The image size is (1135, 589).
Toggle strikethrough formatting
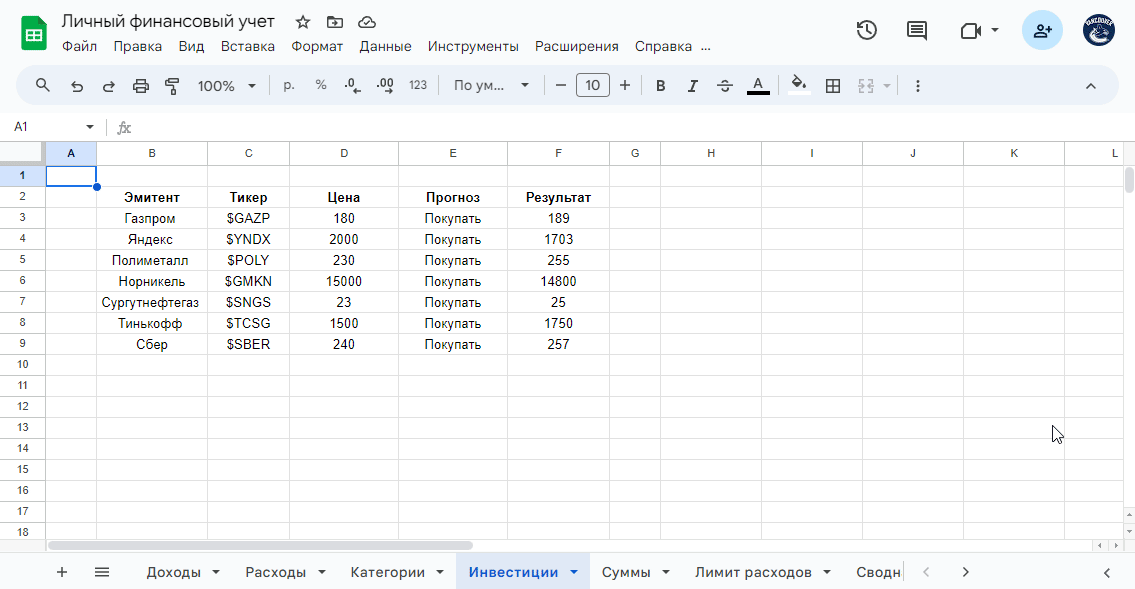pos(725,86)
